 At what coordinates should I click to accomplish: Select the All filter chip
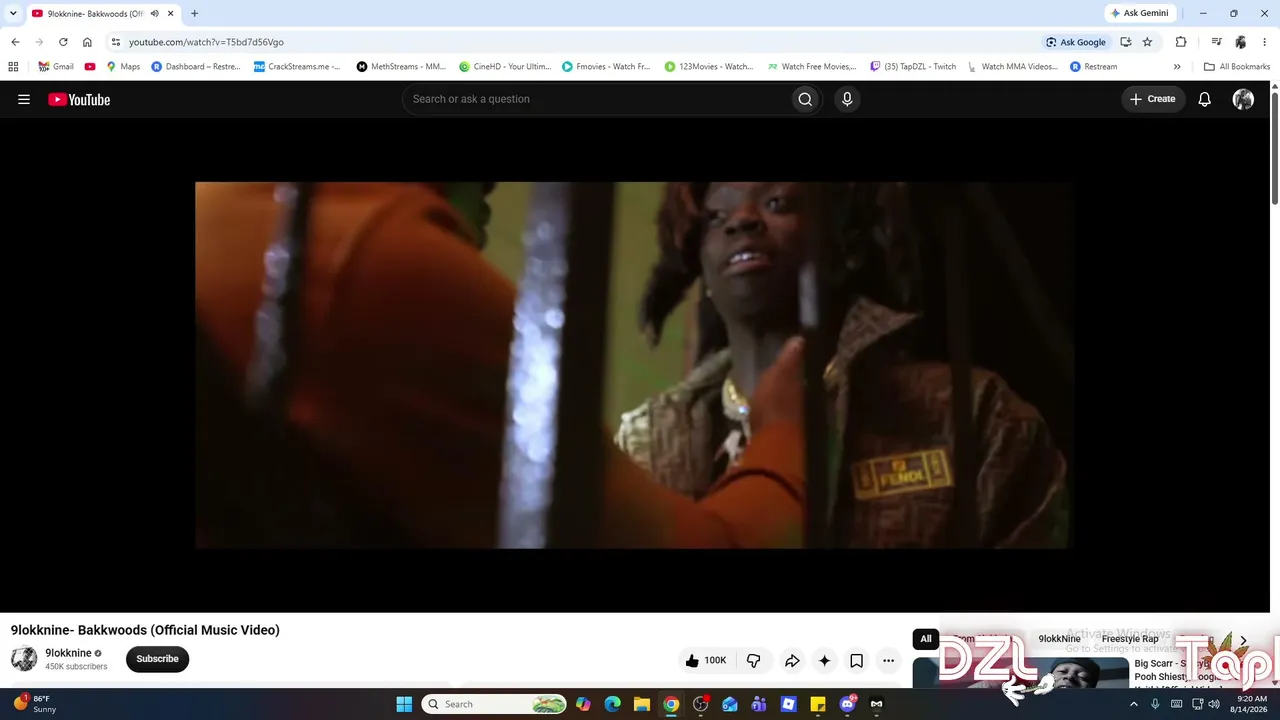point(926,639)
